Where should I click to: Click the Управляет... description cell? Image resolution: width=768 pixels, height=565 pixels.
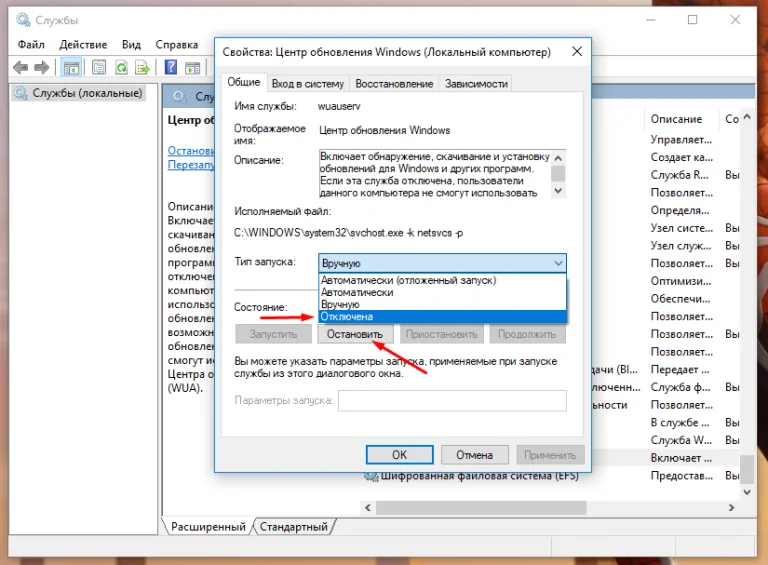click(681, 140)
